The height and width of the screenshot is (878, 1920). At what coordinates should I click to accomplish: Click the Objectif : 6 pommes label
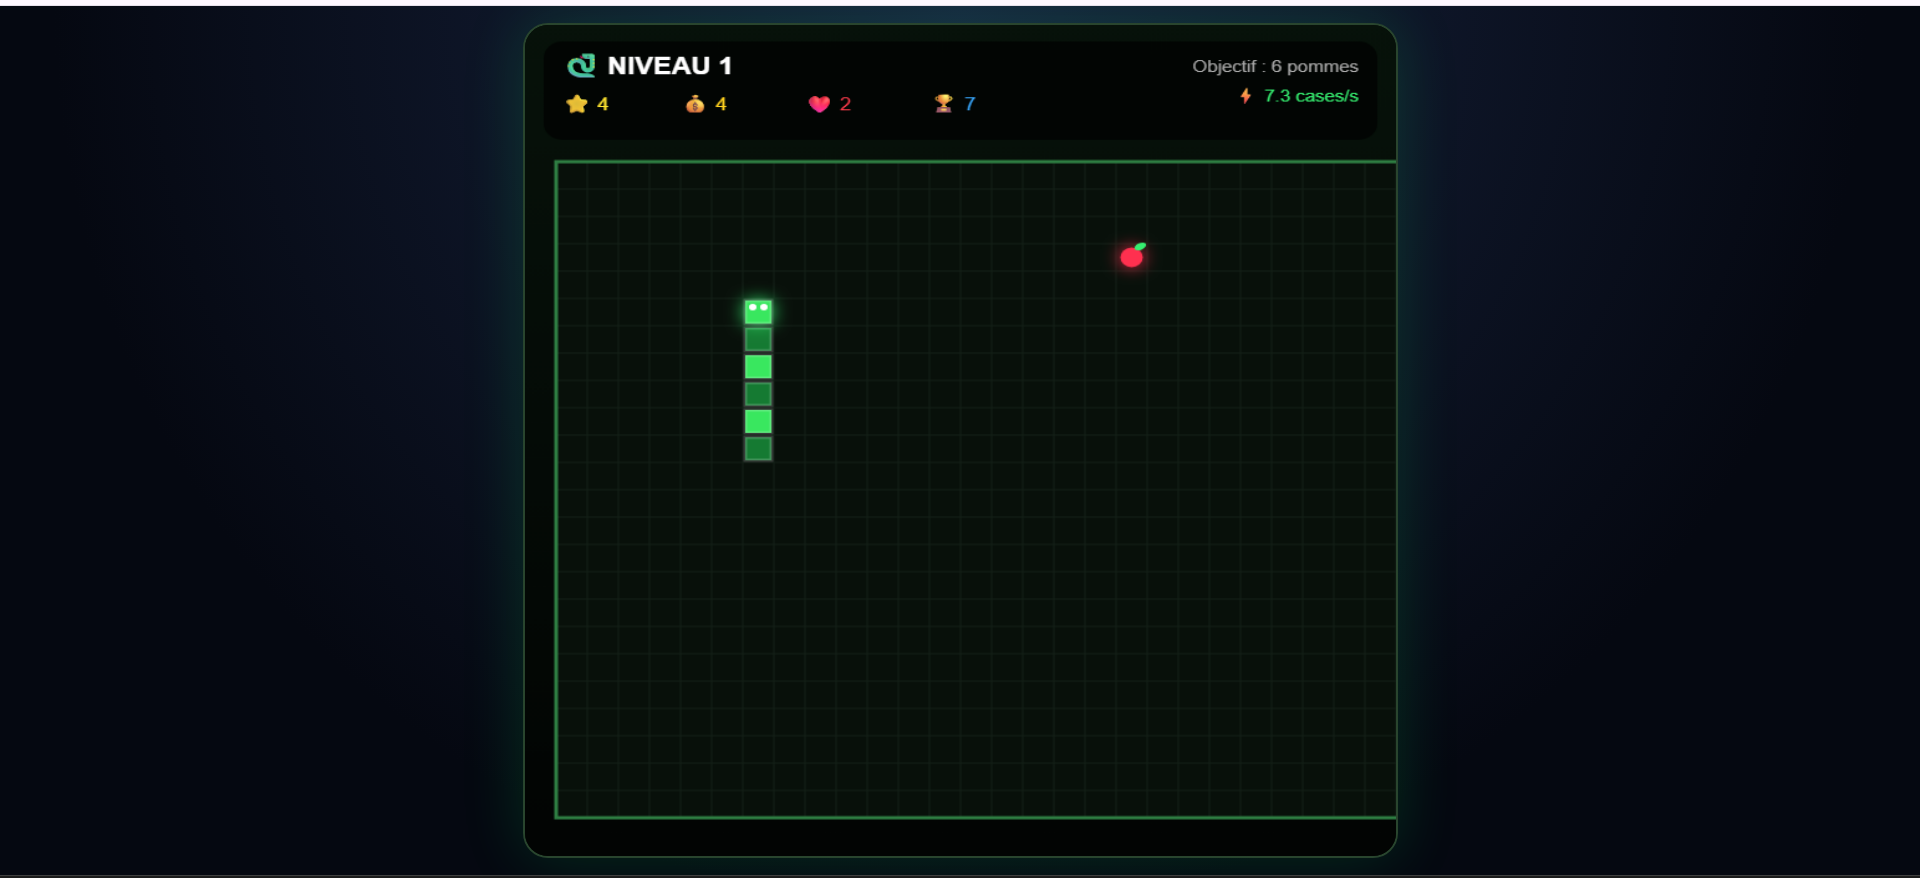pyautogui.click(x=1275, y=66)
